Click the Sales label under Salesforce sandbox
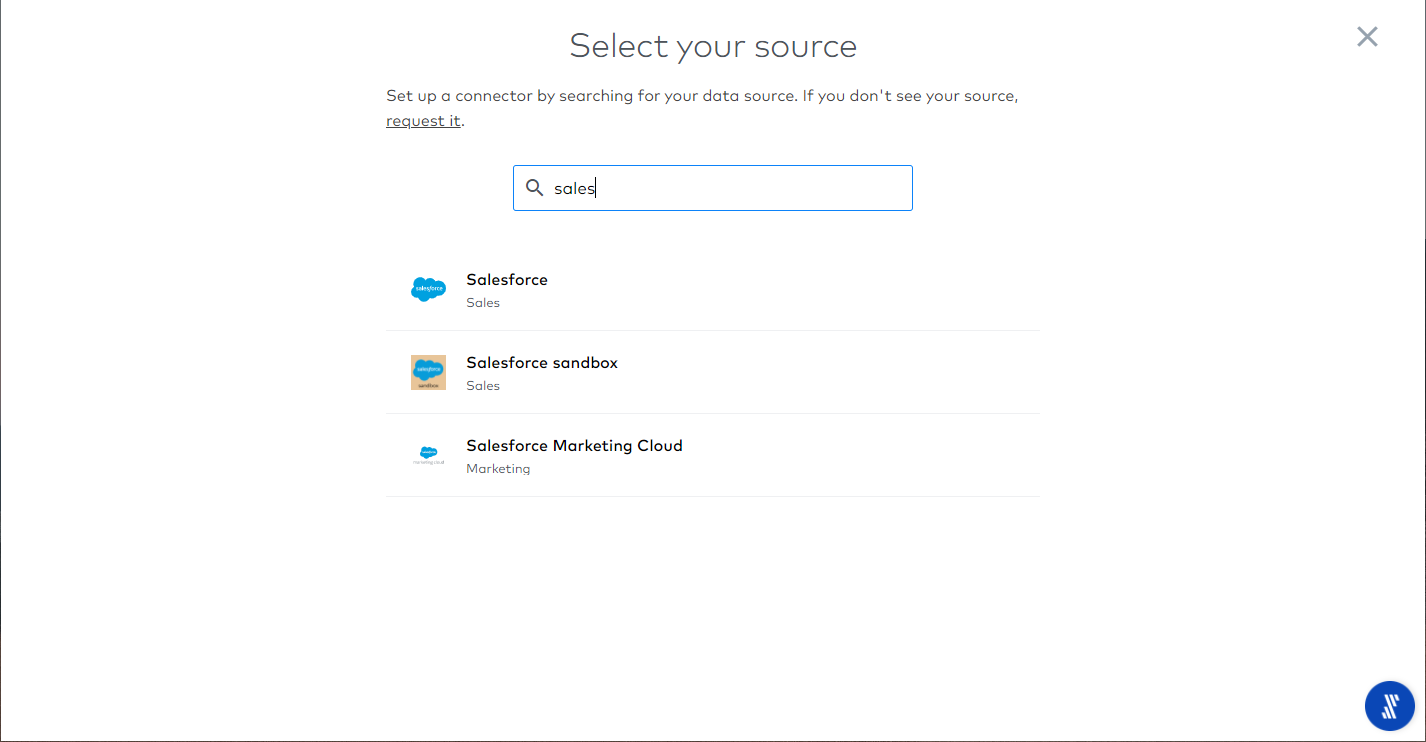 [x=482, y=385]
